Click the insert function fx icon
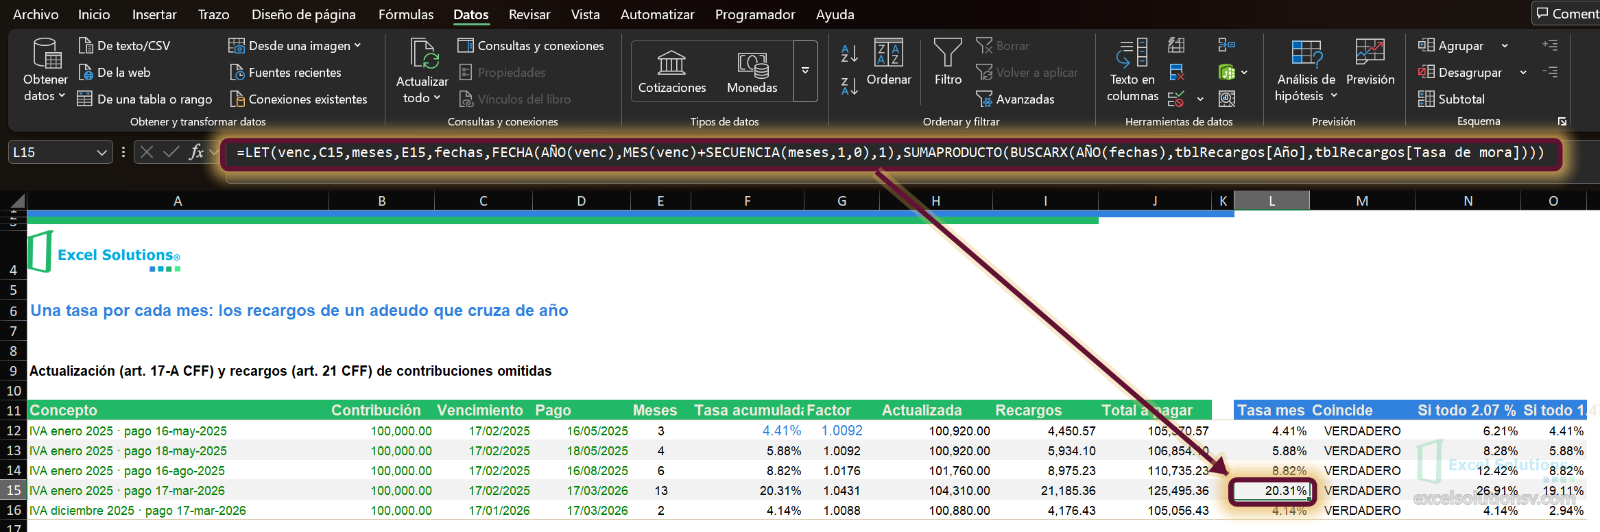Image resolution: width=1600 pixels, height=532 pixels. pyautogui.click(x=196, y=152)
